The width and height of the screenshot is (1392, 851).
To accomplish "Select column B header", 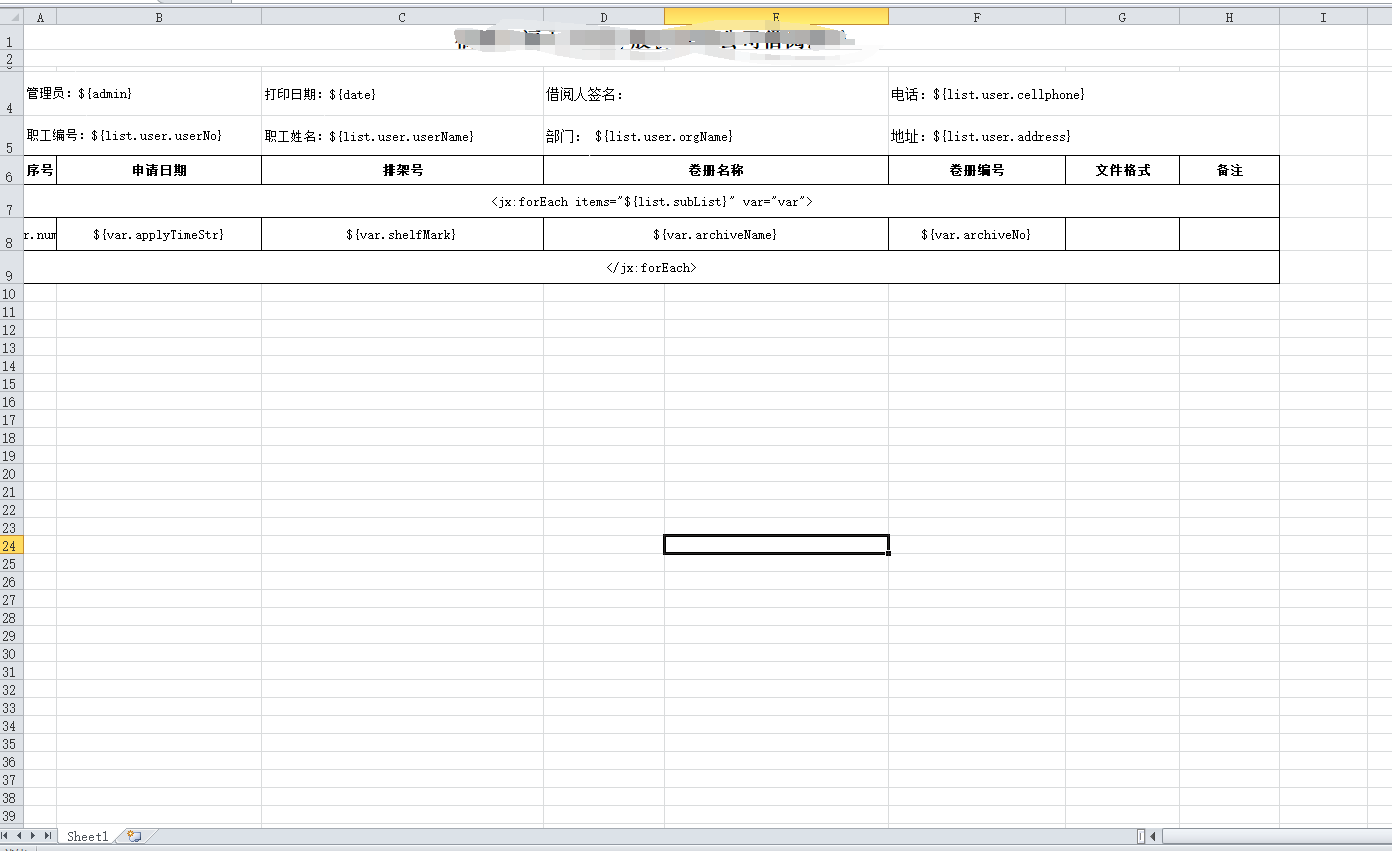I will (x=158, y=16).
